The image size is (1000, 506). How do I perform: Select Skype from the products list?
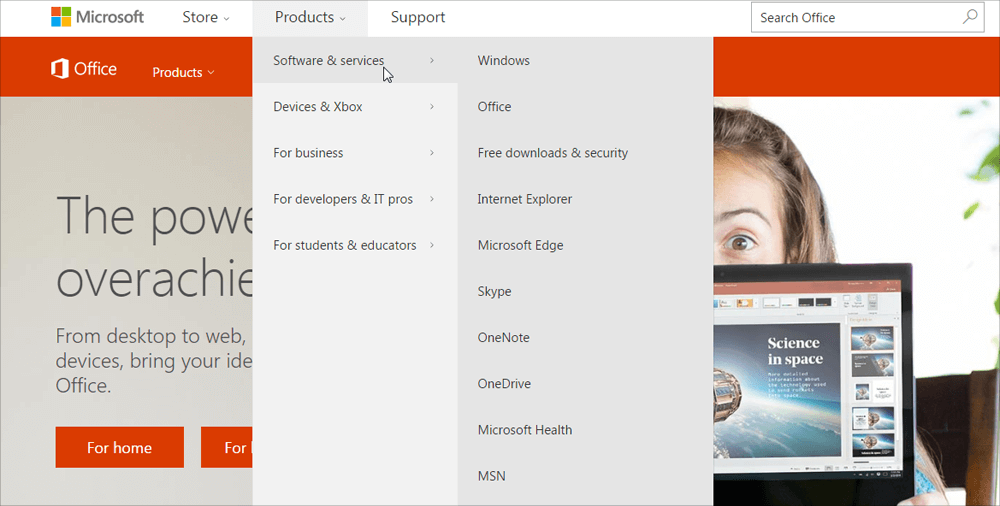tap(494, 291)
